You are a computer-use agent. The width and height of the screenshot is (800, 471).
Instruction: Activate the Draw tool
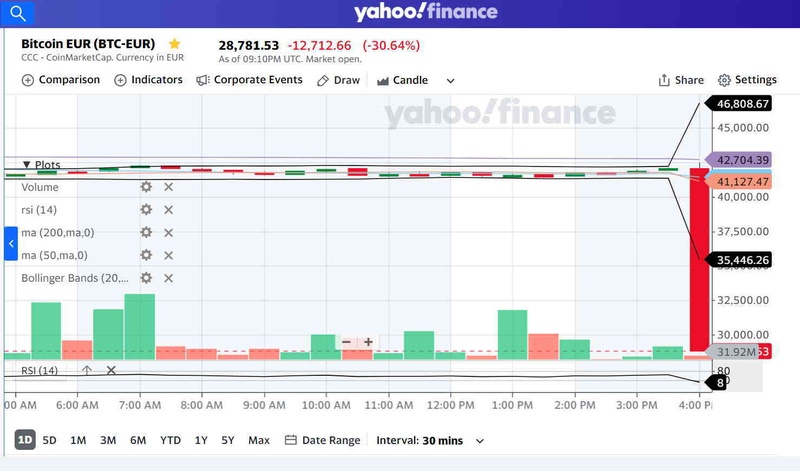338,81
